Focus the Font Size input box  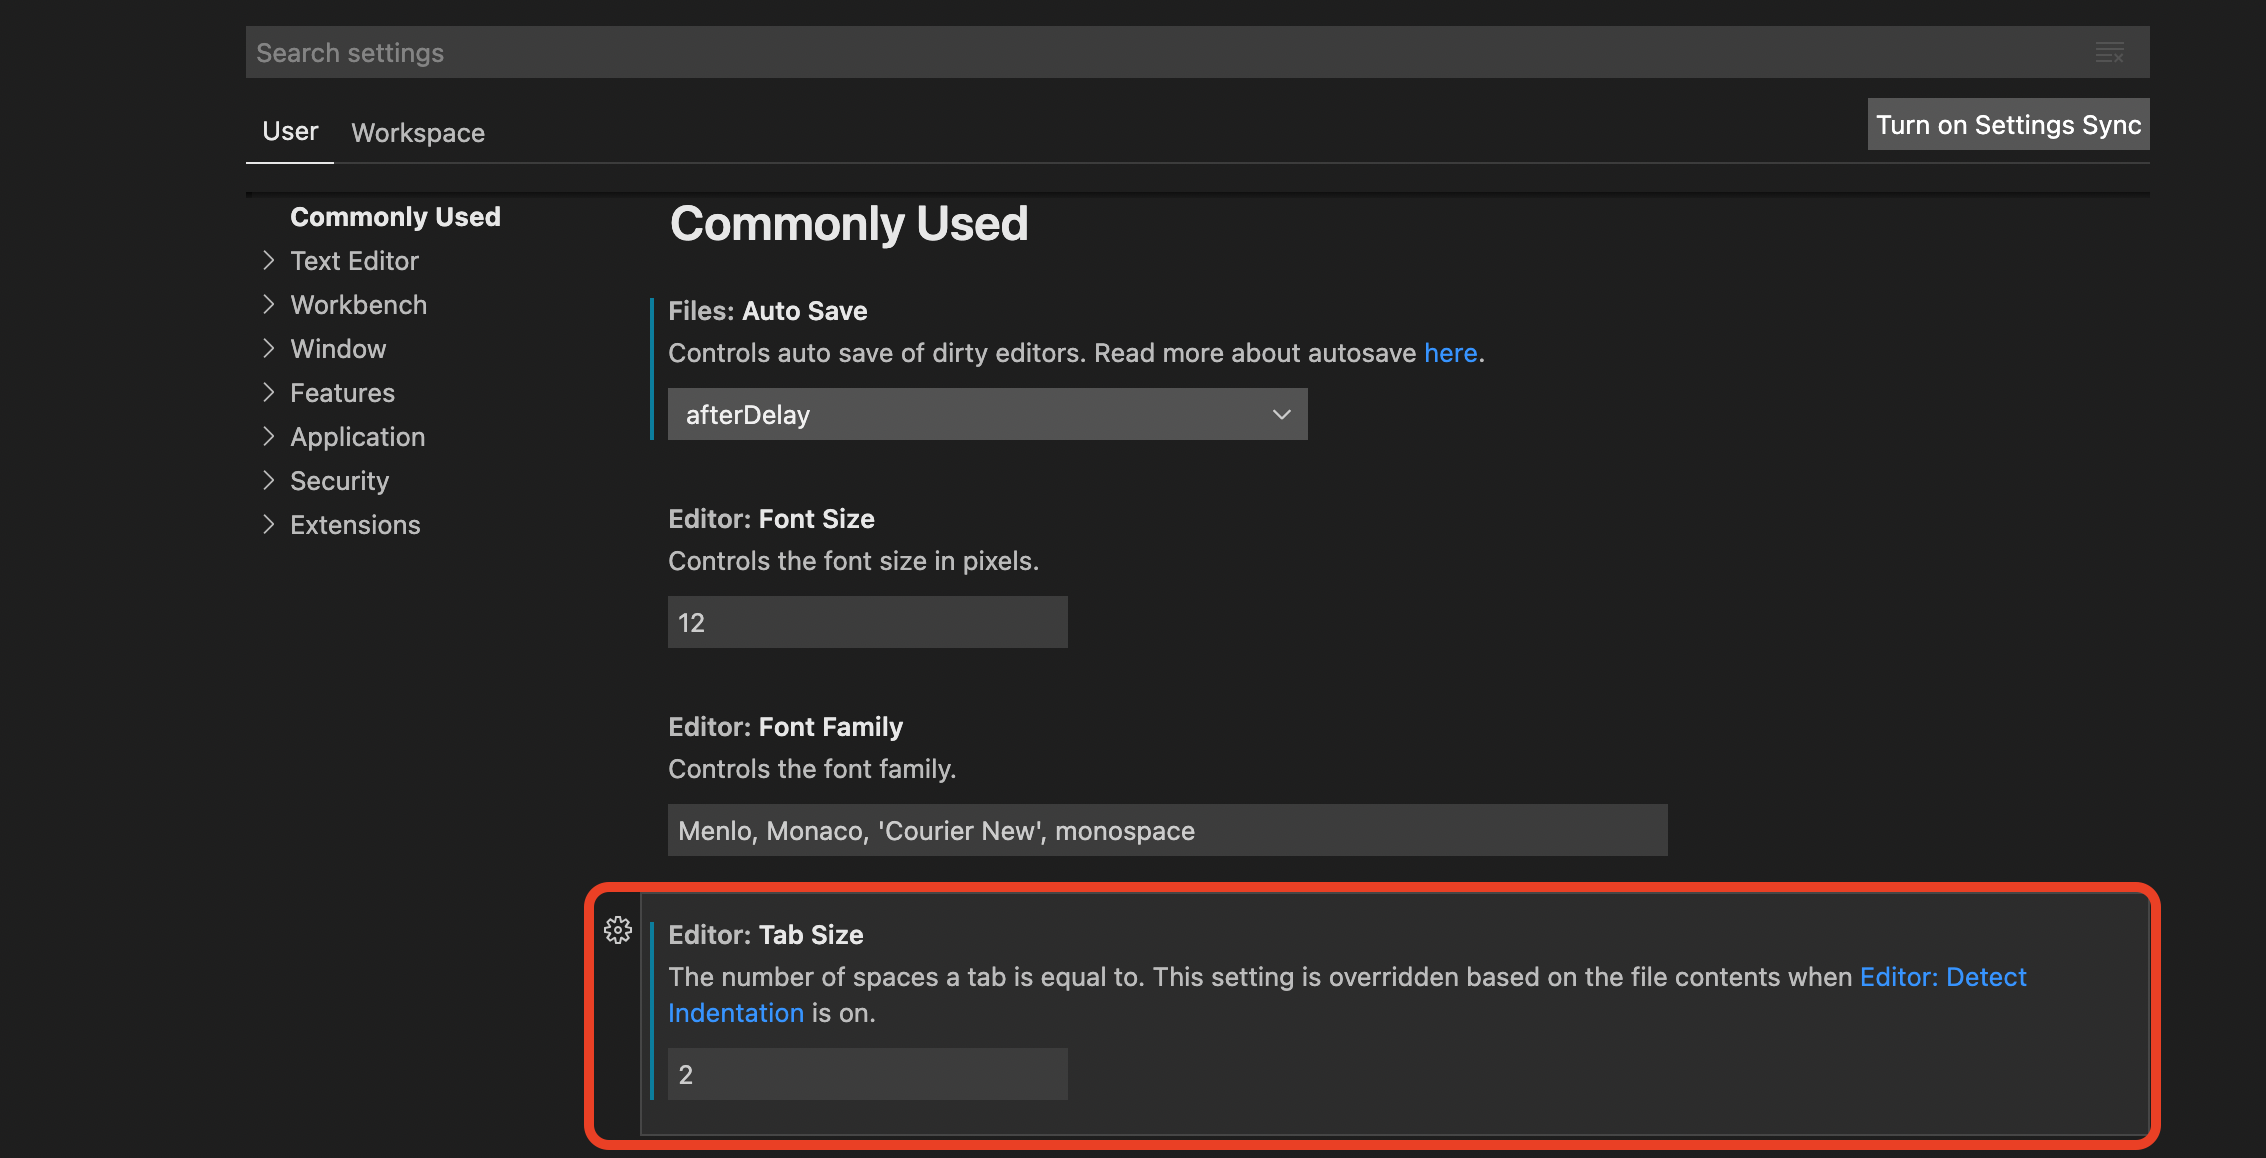(x=867, y=622)
